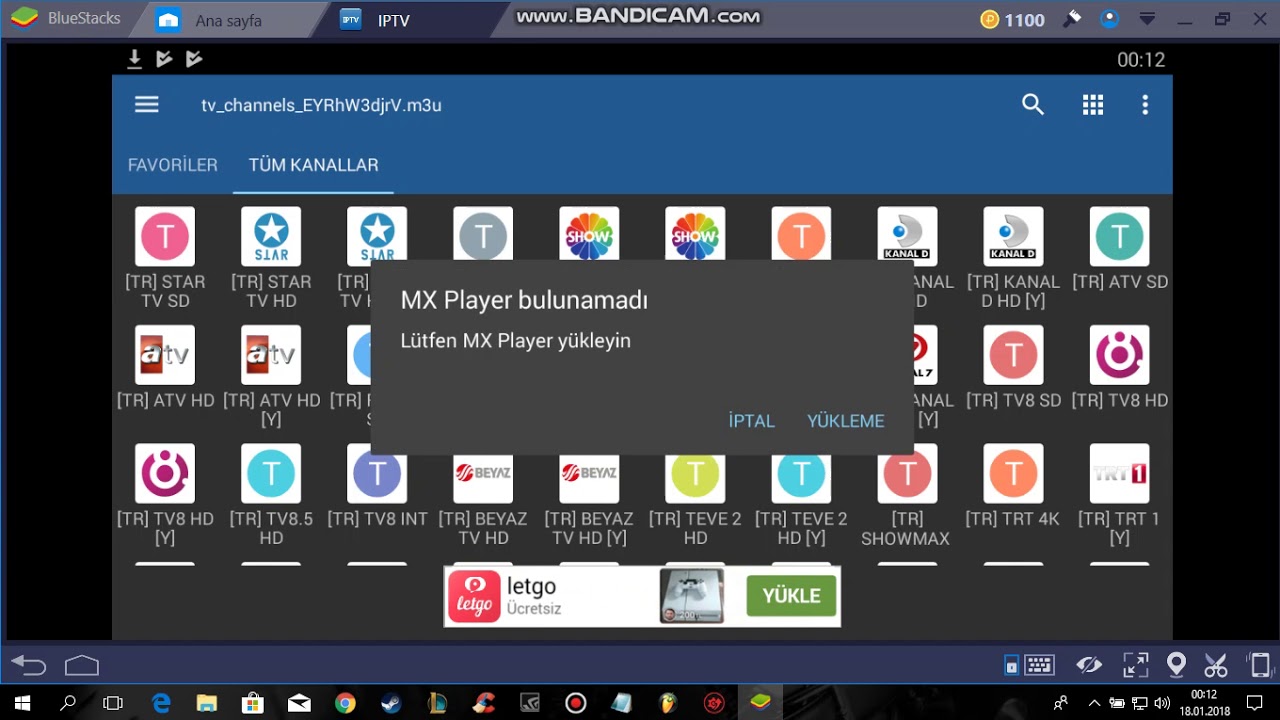Open League of Legends taskbar icon
Viewport: 1280px width, 720px height.
click(x=437, y=703)
